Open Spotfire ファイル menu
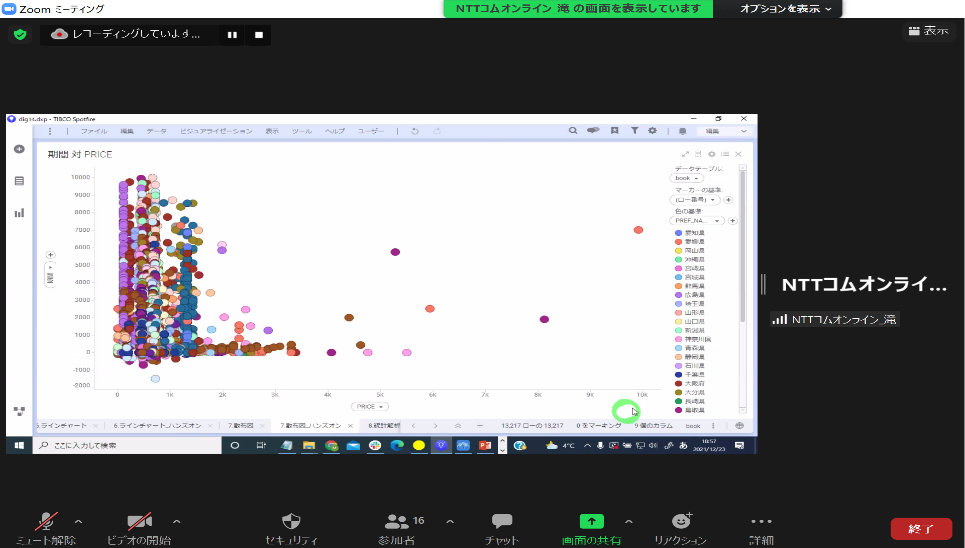 94,131
